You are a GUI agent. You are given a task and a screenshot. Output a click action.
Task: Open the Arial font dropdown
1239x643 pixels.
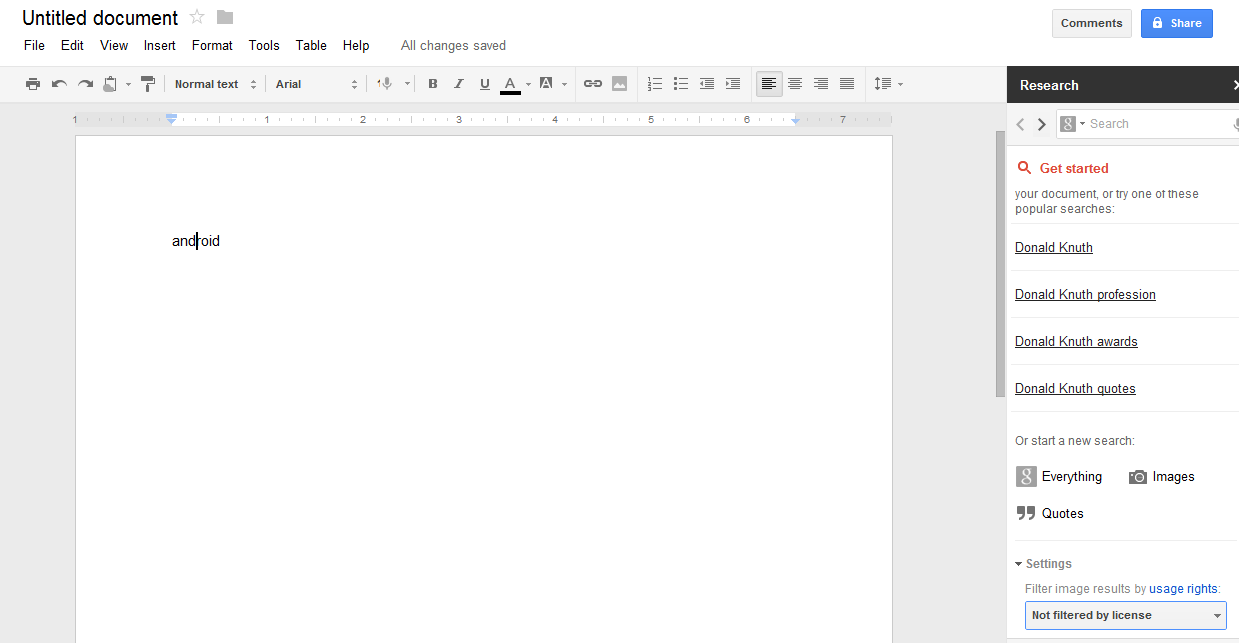[x=317, y=84]
